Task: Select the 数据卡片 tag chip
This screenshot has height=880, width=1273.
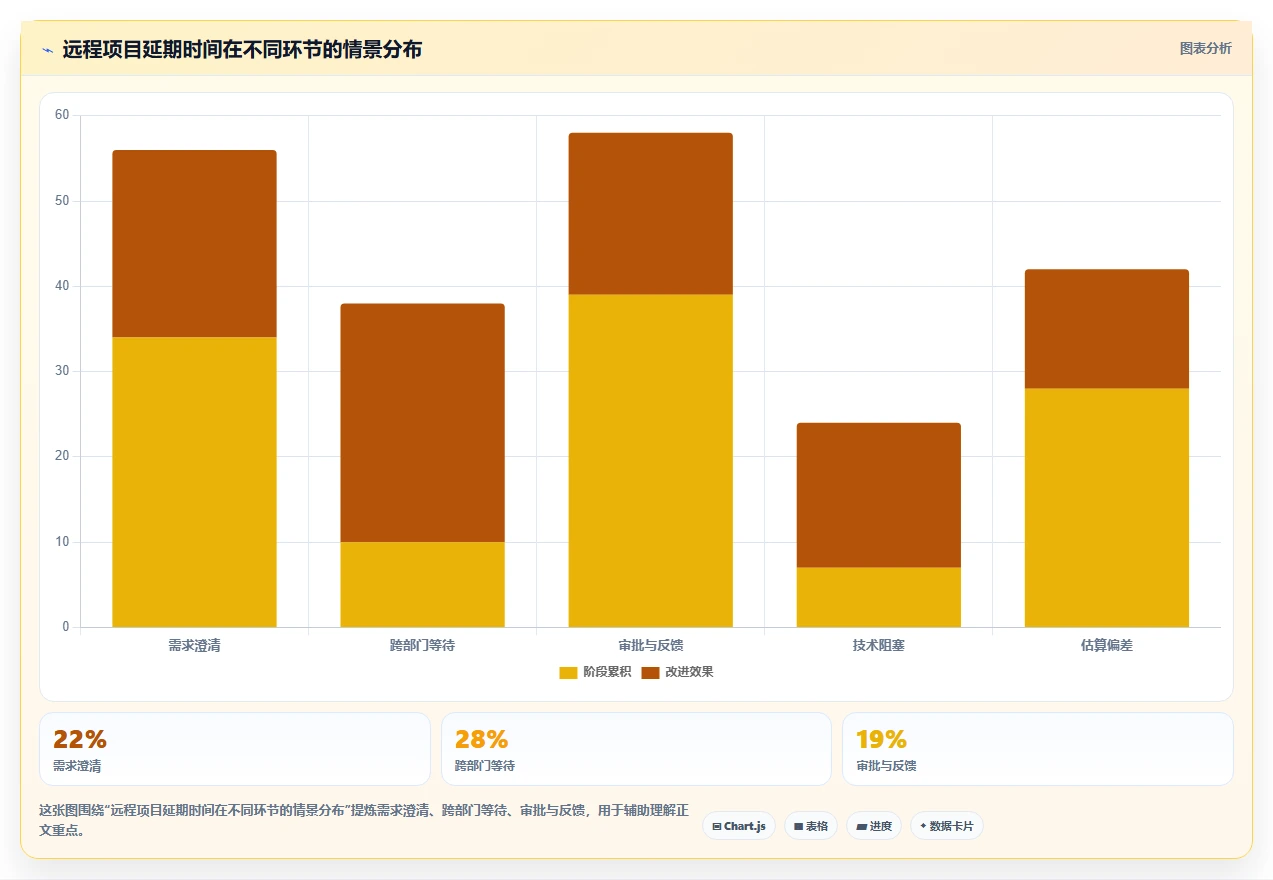Action: pos(947,826)
